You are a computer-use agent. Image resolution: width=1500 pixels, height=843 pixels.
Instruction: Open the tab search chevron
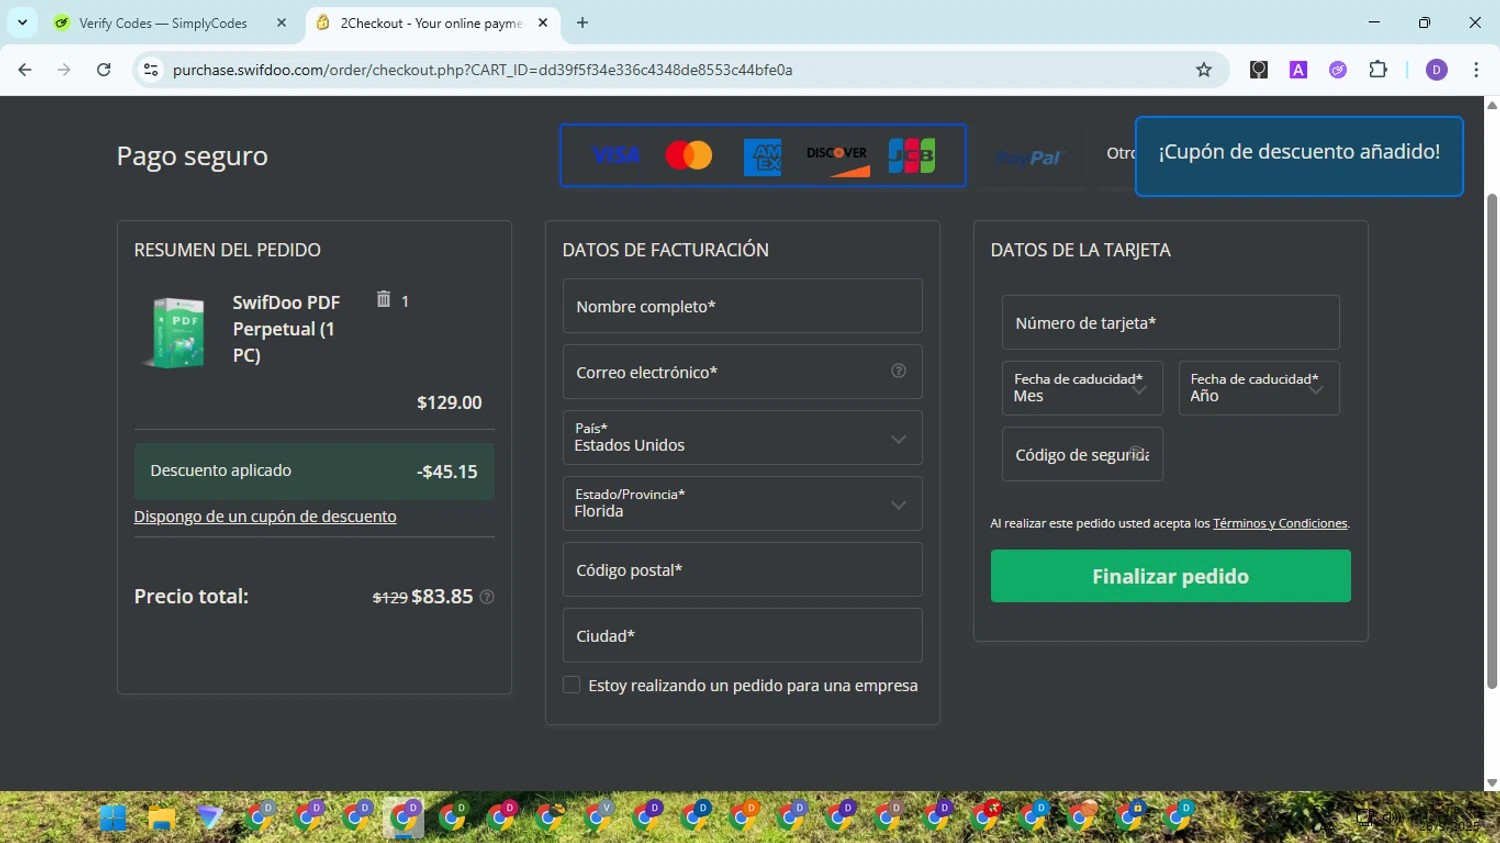[22, 22]
